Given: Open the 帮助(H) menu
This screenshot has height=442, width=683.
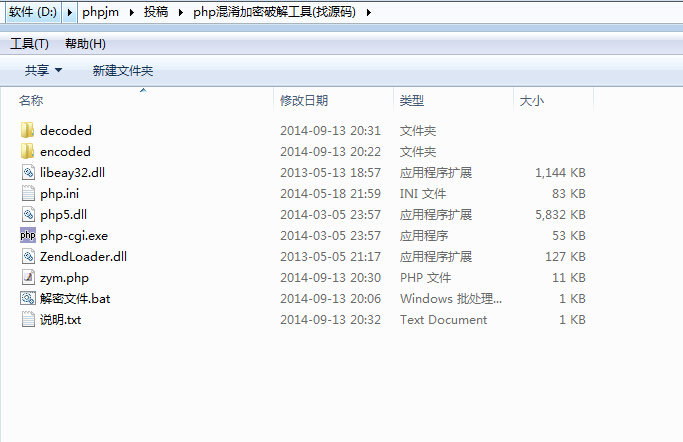Looking at the screenshot, I should (85, 44).
